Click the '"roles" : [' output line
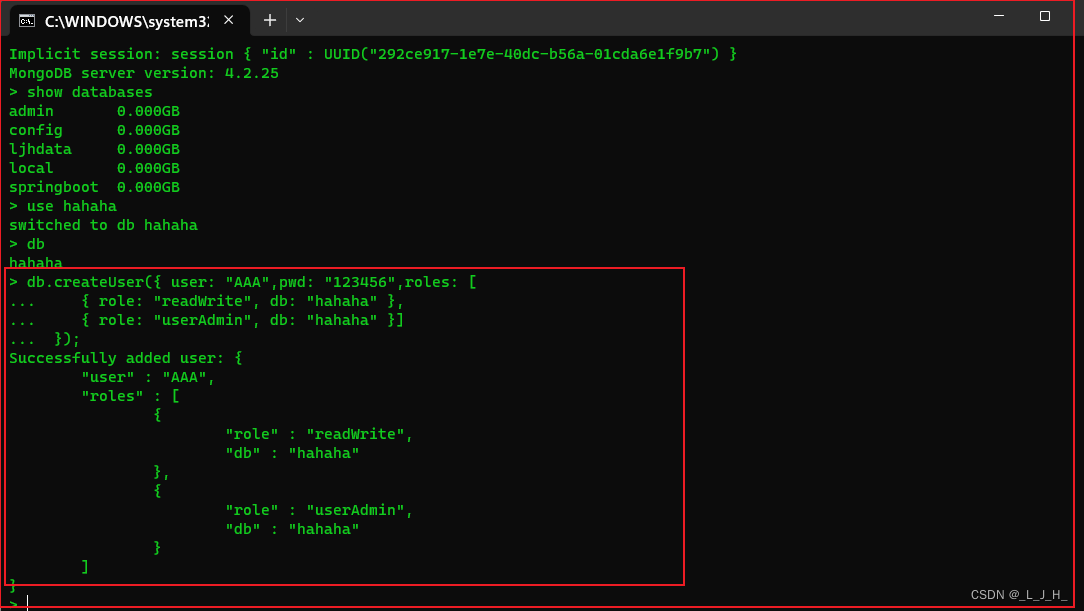This screenshot has height=611, width=1084. [131, 396]
